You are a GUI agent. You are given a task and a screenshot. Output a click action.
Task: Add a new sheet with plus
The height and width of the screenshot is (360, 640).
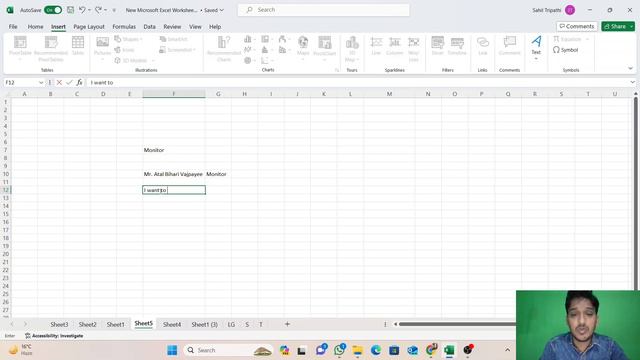[287, 324]
